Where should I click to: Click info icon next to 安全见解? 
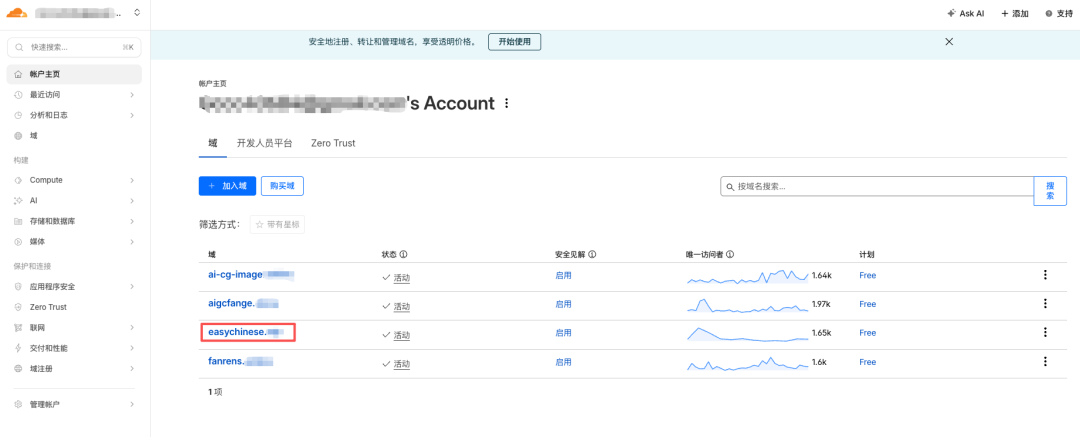tap(592, 254)
